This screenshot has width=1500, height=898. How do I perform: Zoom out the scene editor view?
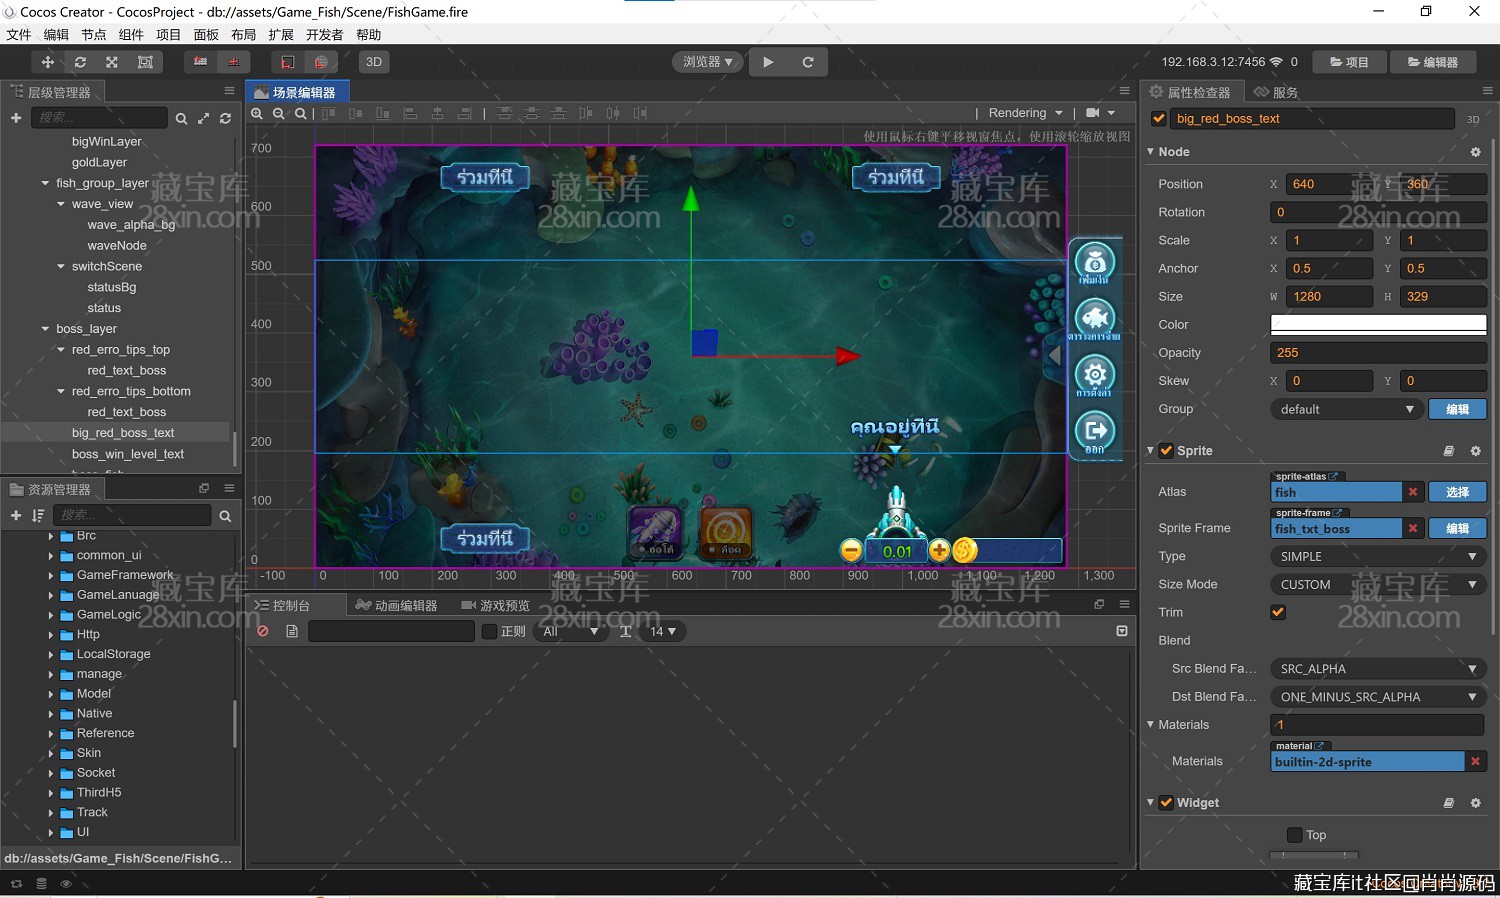[x=279, y=113]
